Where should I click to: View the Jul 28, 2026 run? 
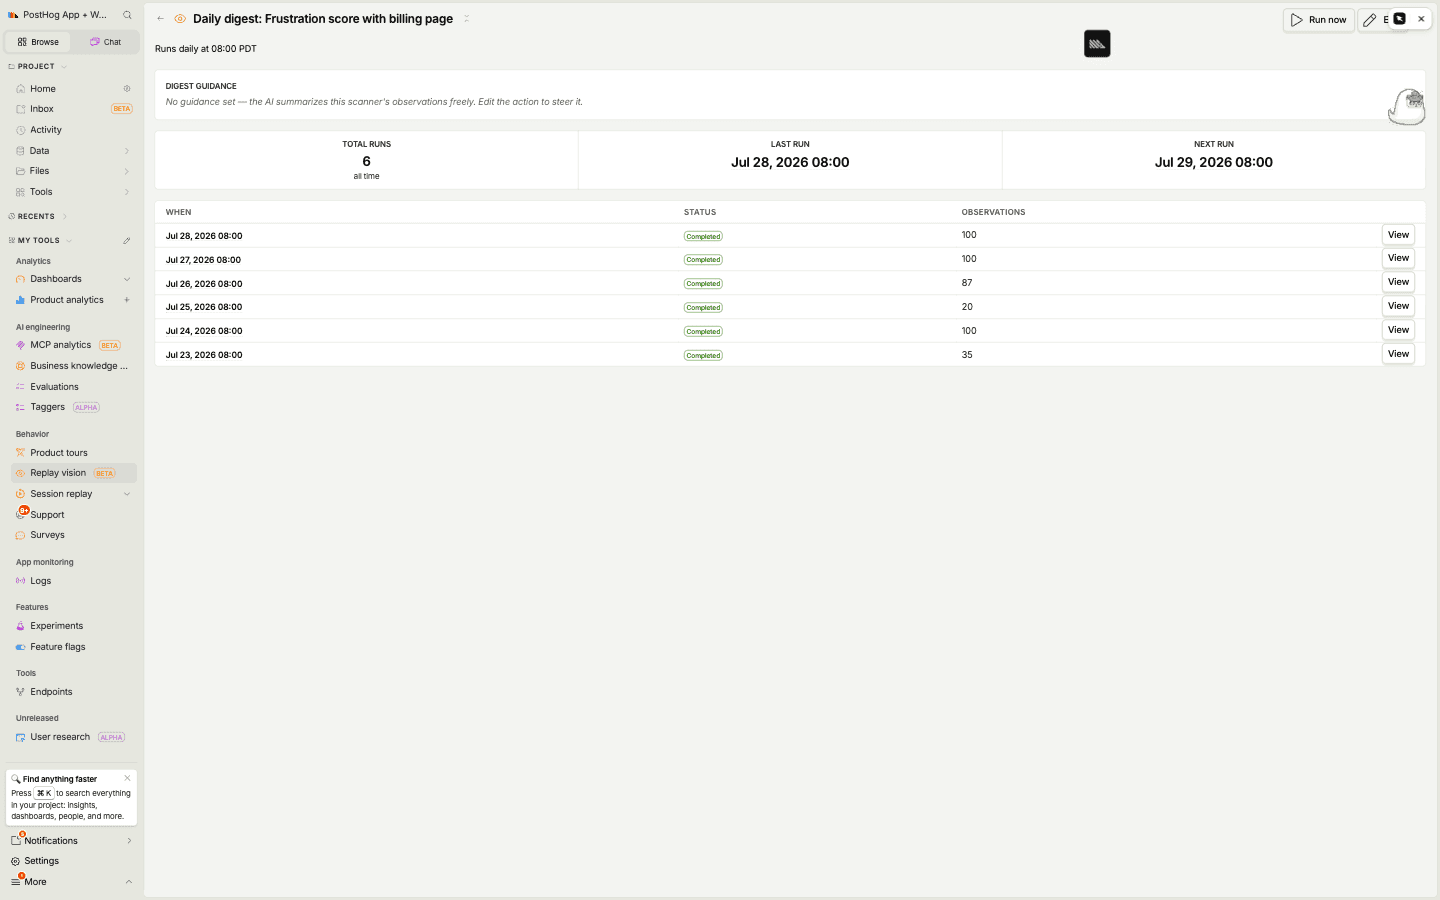pos(1398,235)
